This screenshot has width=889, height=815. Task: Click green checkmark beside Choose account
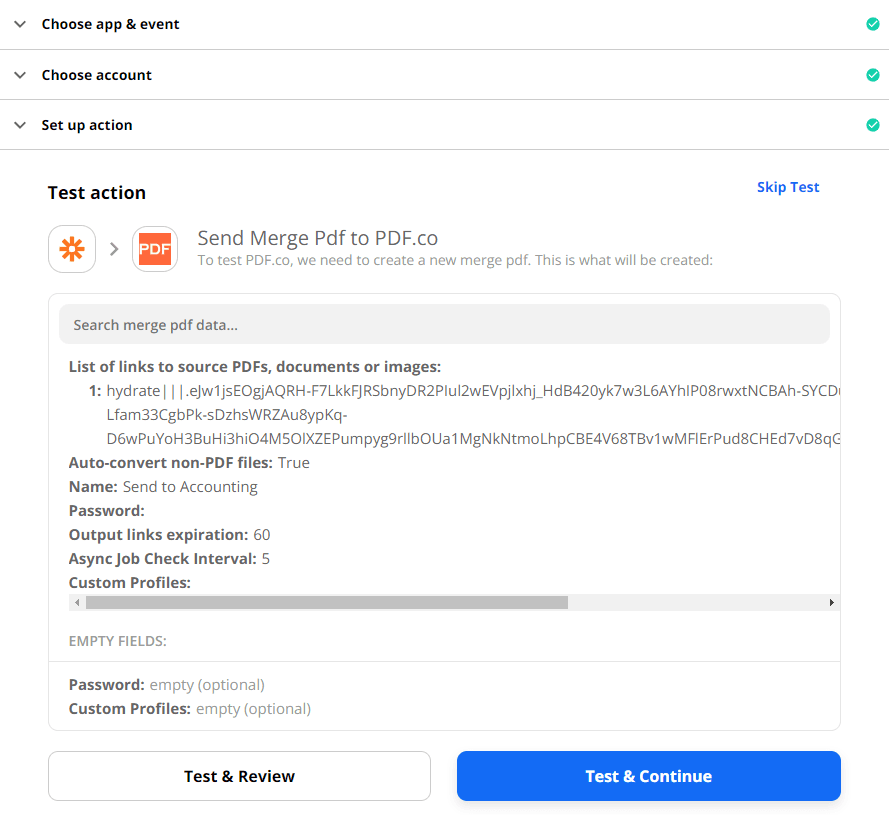coord(873,75)
